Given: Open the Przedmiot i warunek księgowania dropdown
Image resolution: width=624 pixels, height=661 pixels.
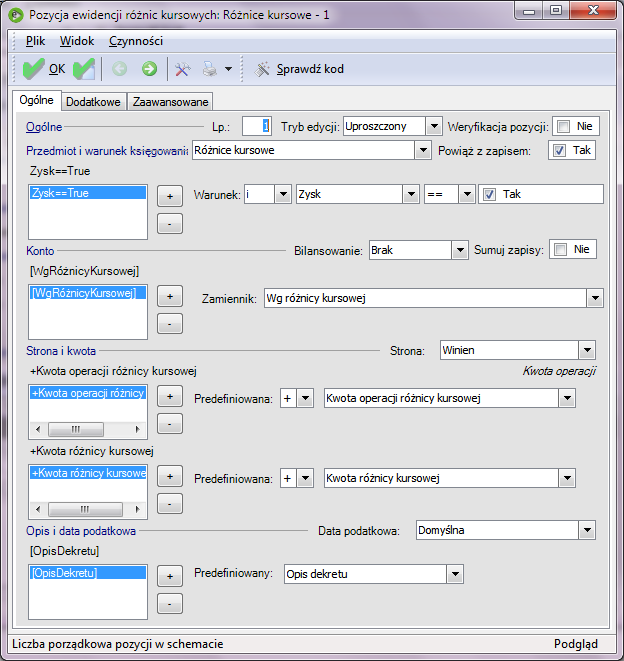Looking at the screenshot, I should [x=423, y=150].
